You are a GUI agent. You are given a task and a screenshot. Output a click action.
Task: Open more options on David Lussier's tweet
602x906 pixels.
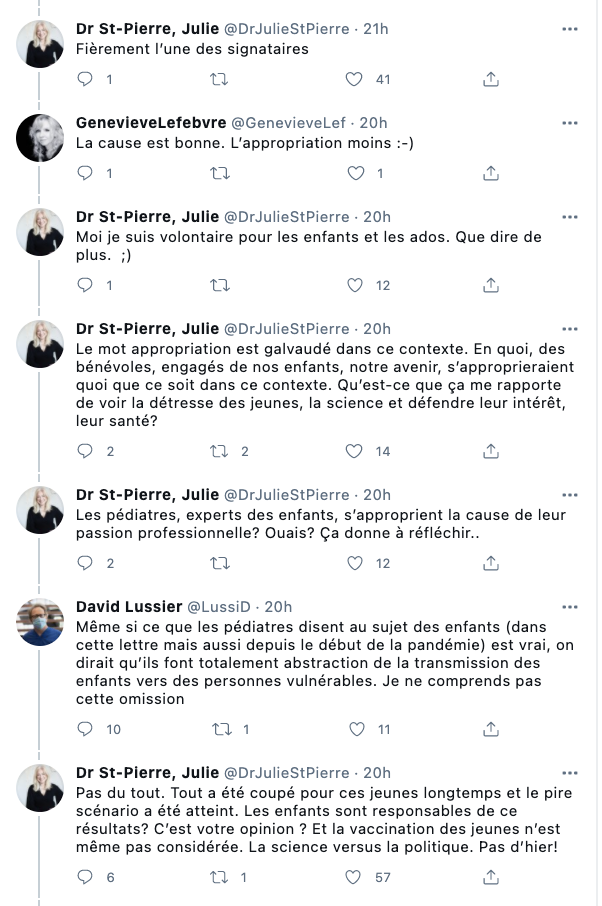(570, 607)
